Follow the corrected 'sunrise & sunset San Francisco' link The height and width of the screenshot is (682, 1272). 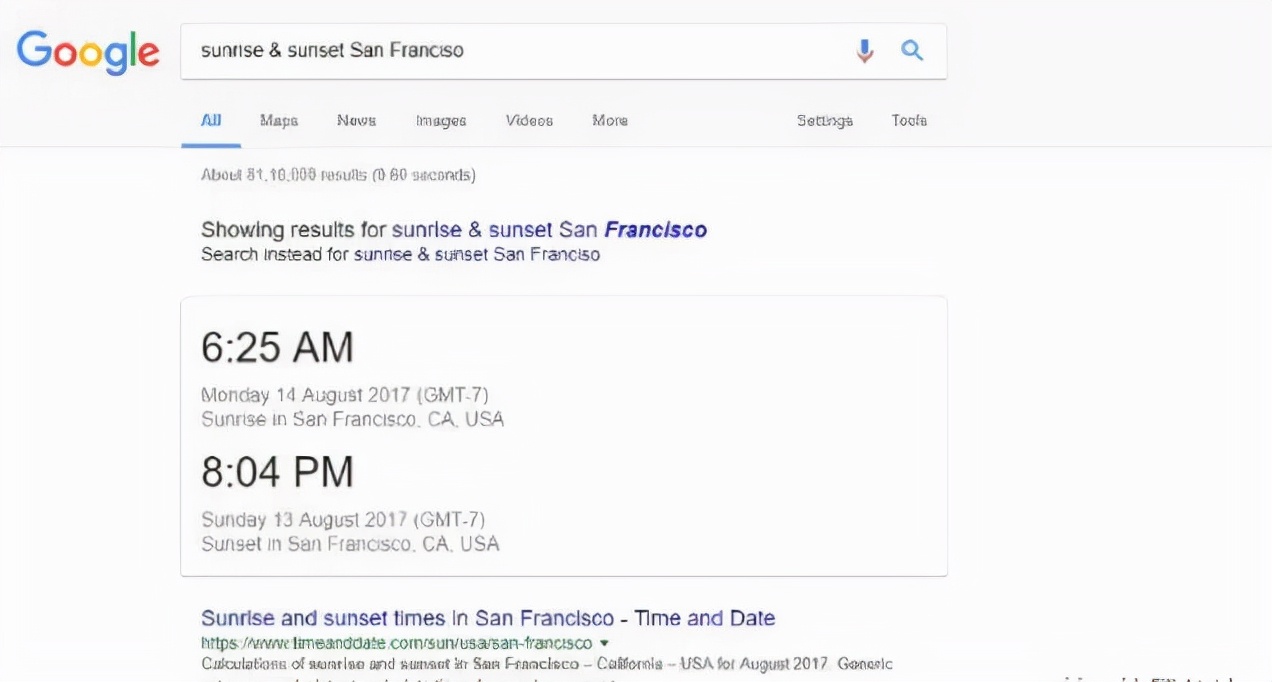click(x=549, y=230)
